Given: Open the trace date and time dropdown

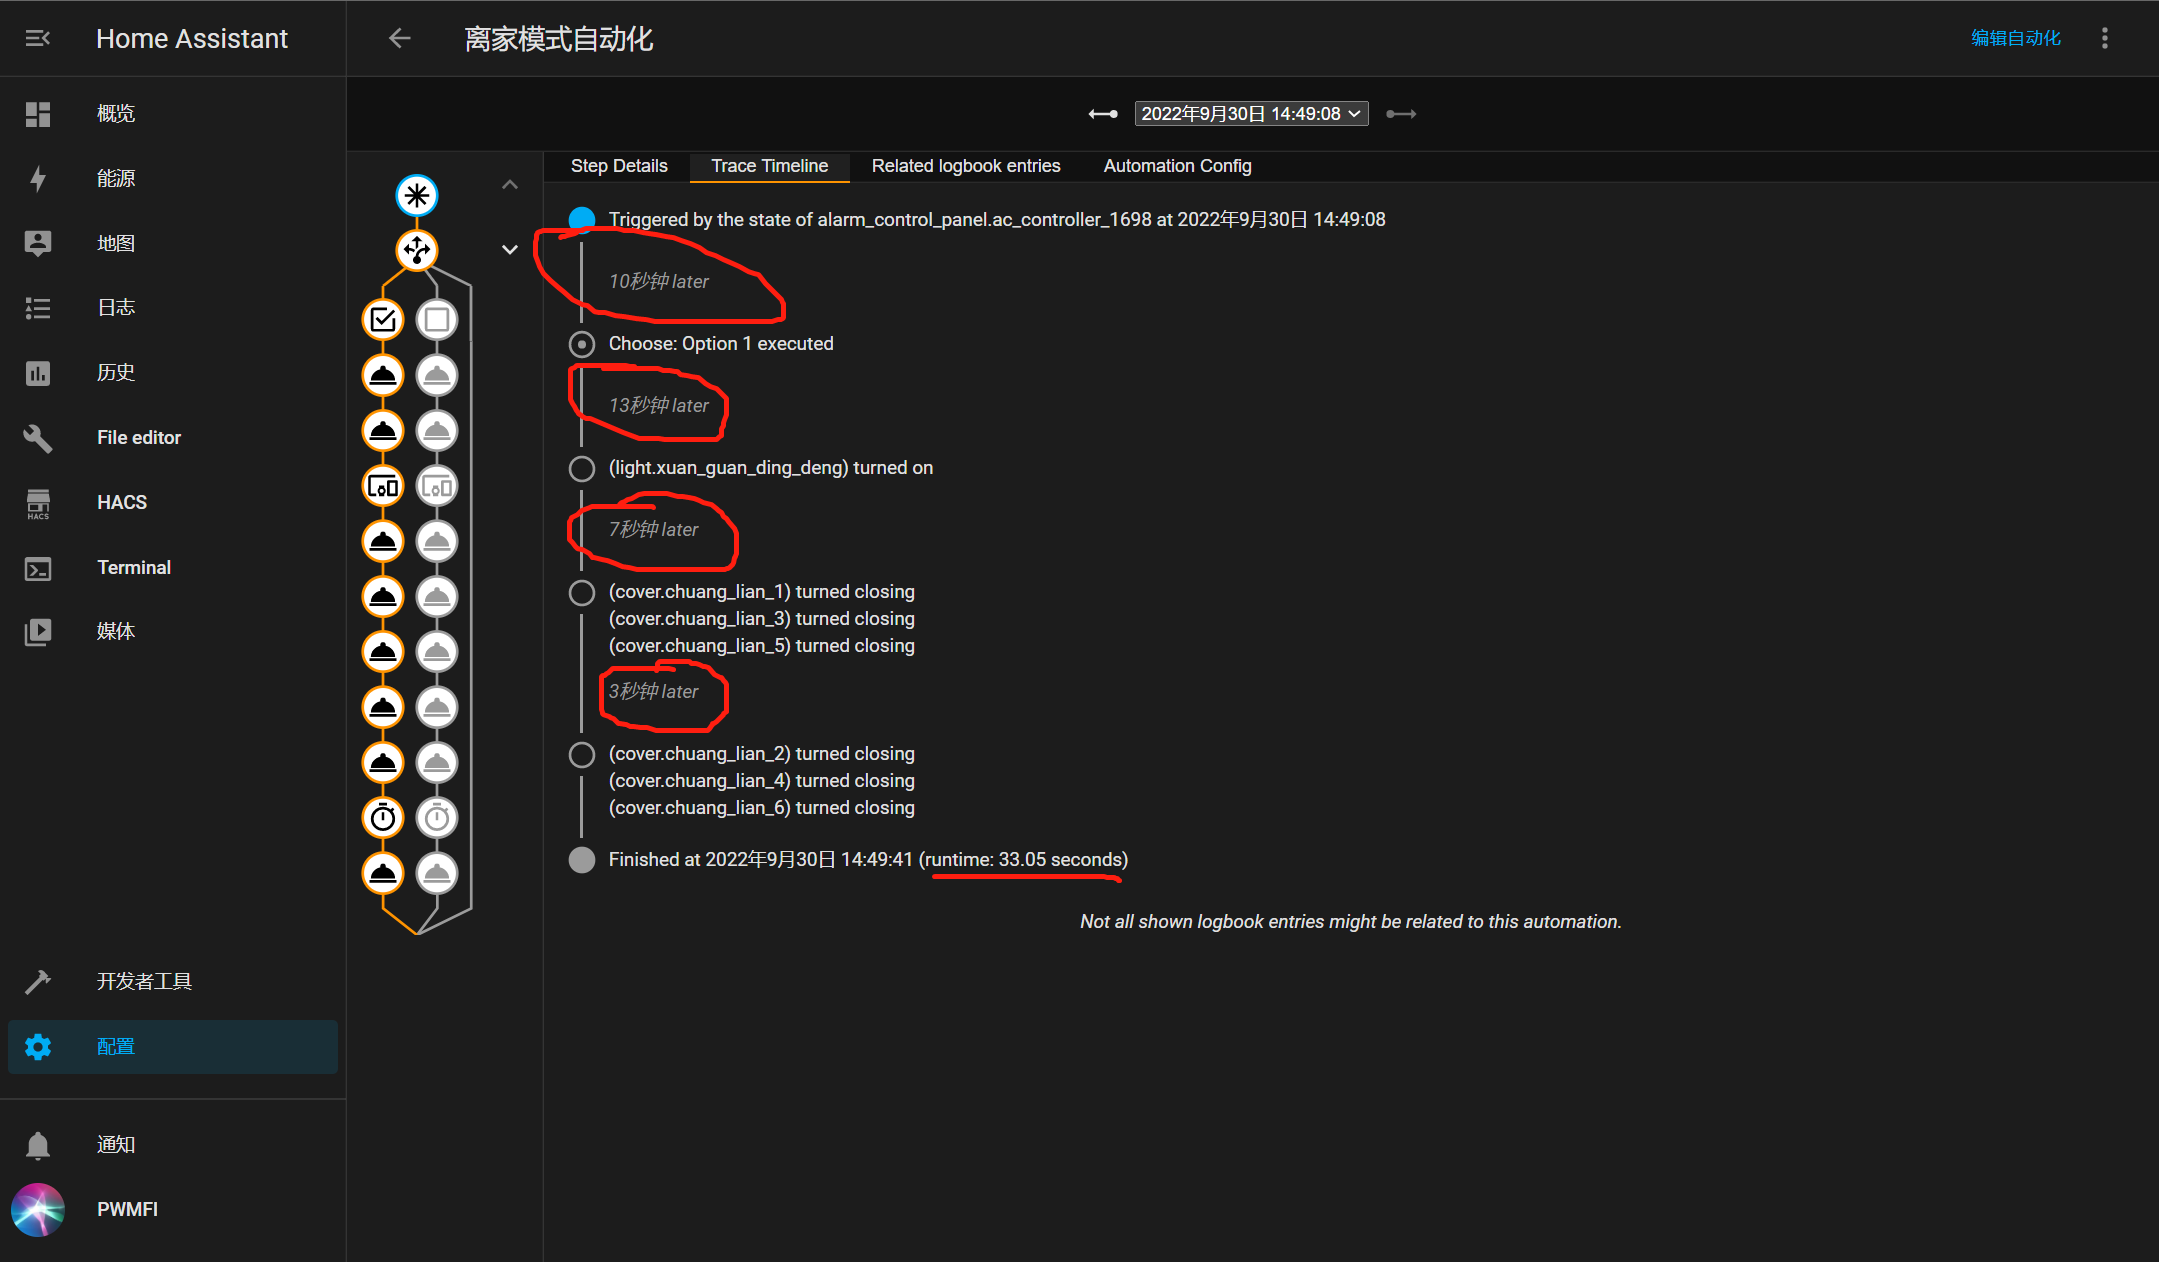Looking at the screenshot, I should click(1251, 114).
